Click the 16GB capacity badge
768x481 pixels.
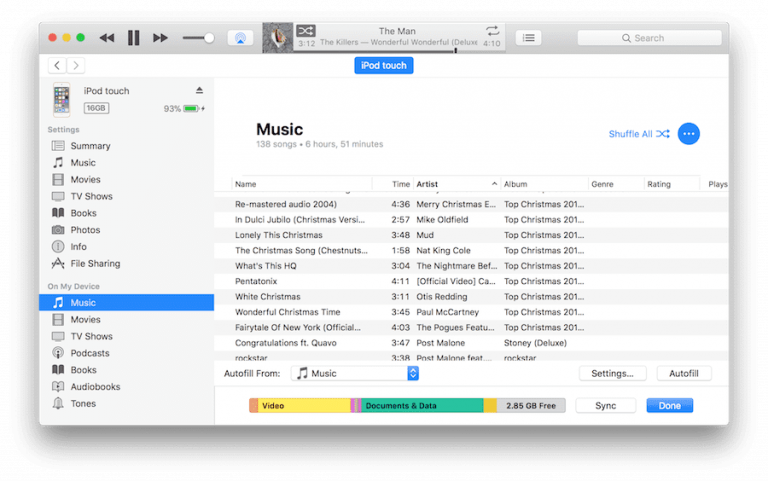pyautogui.click(x=96, y=108)
